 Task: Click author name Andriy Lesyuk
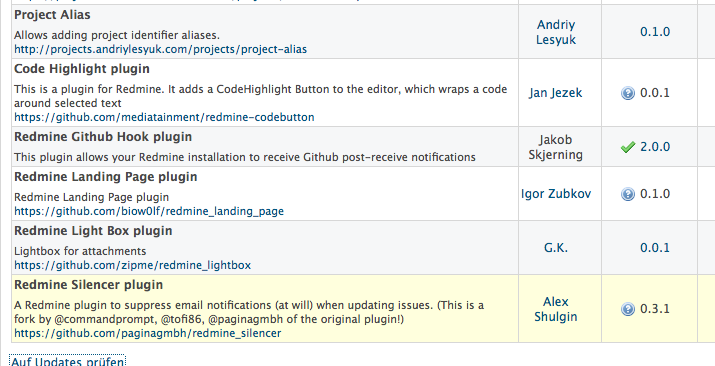(x=555, y=32)
